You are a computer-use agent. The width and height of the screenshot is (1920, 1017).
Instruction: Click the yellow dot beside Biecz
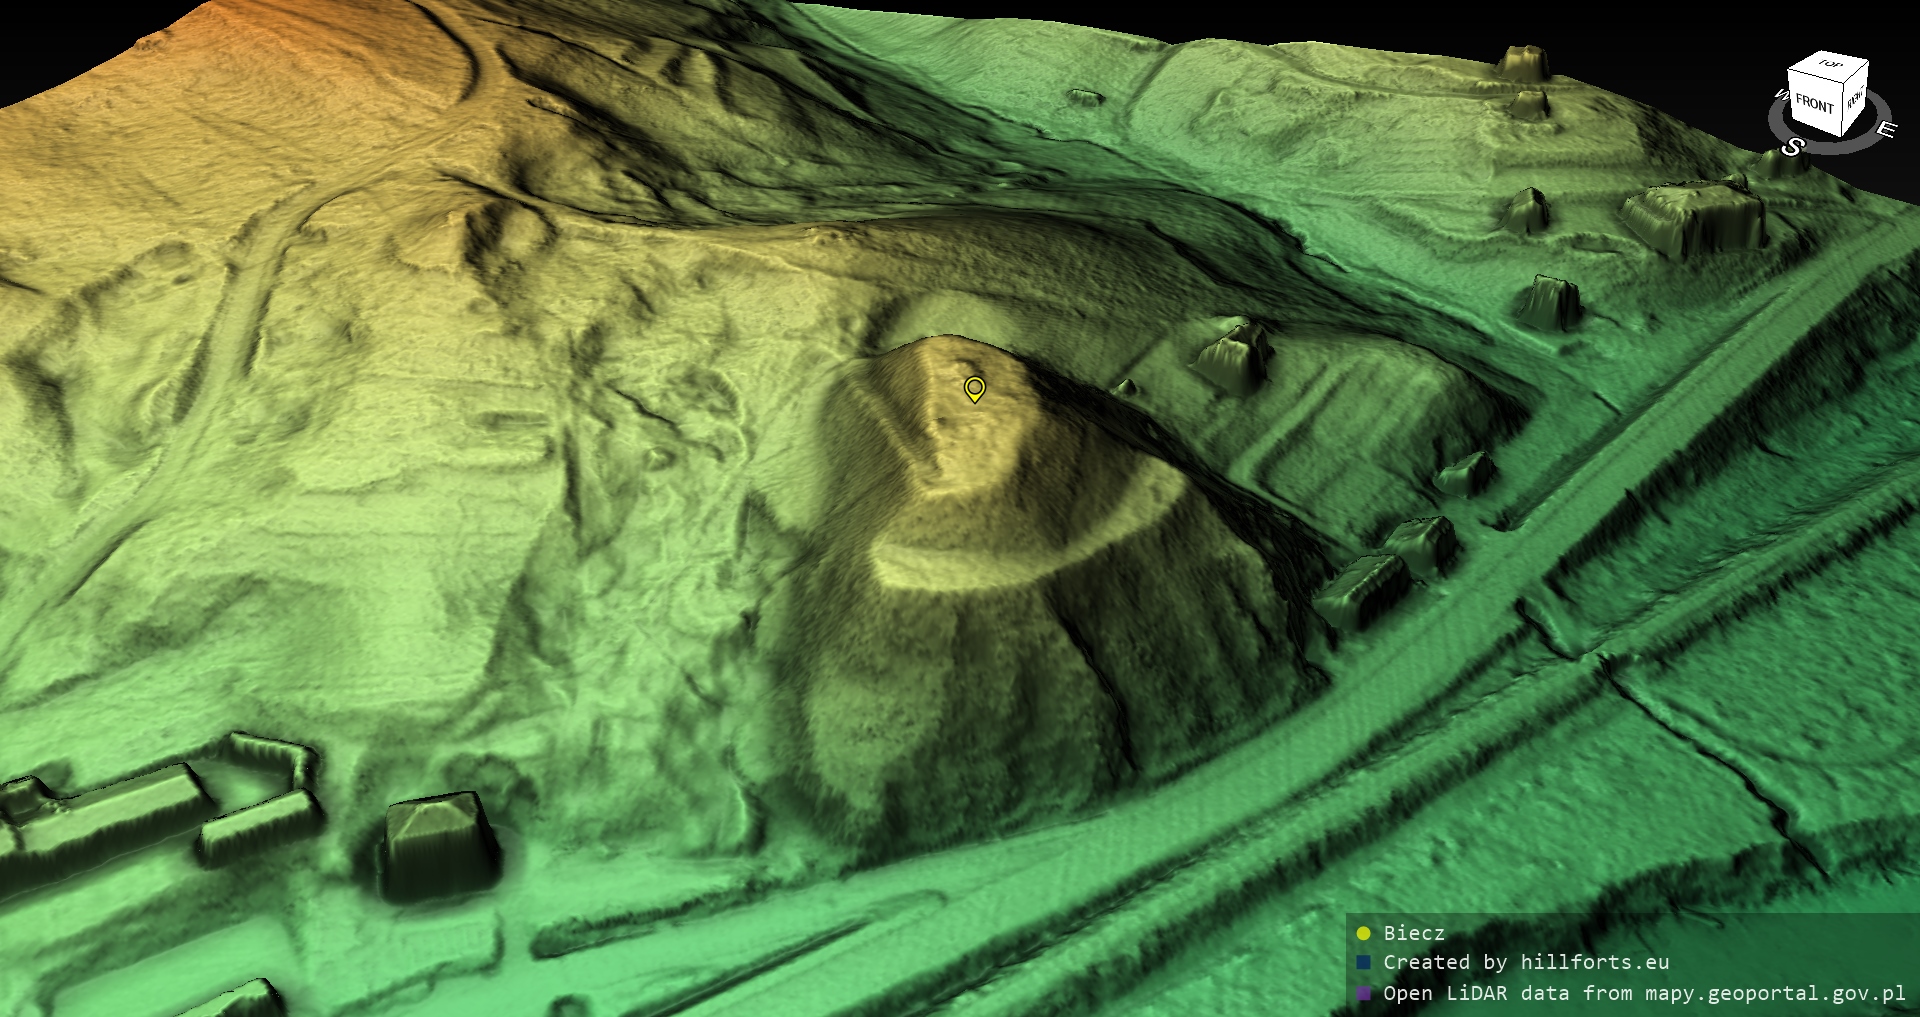point(1363,934)
